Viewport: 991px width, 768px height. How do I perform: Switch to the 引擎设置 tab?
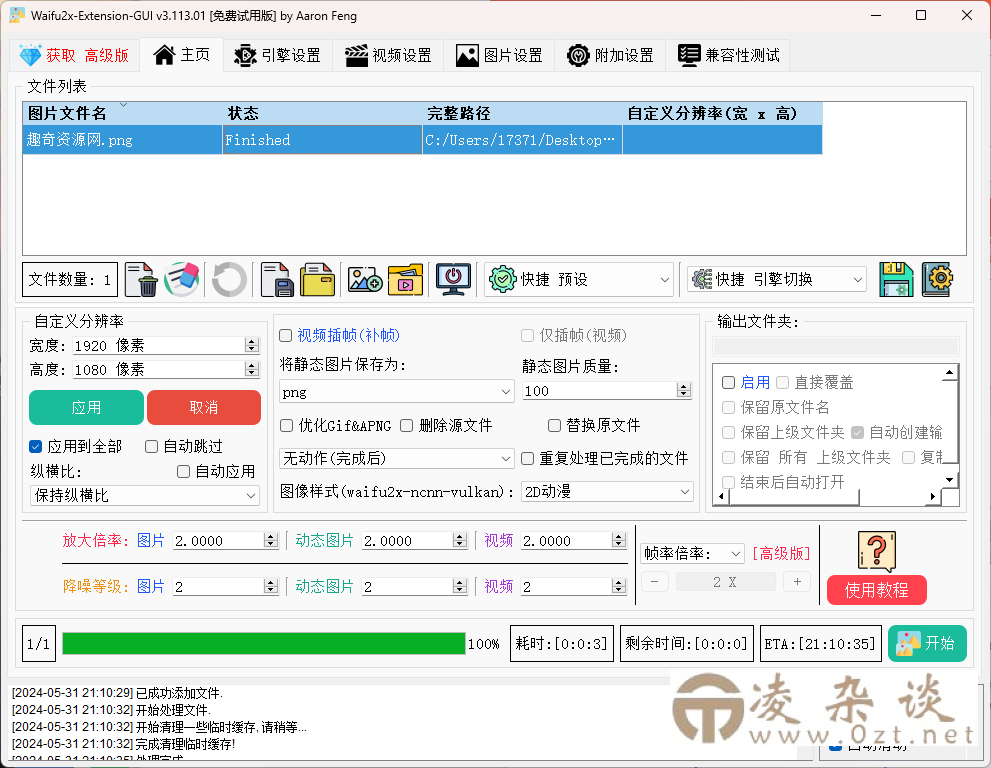pyautogui.click(x=277, y=56)
